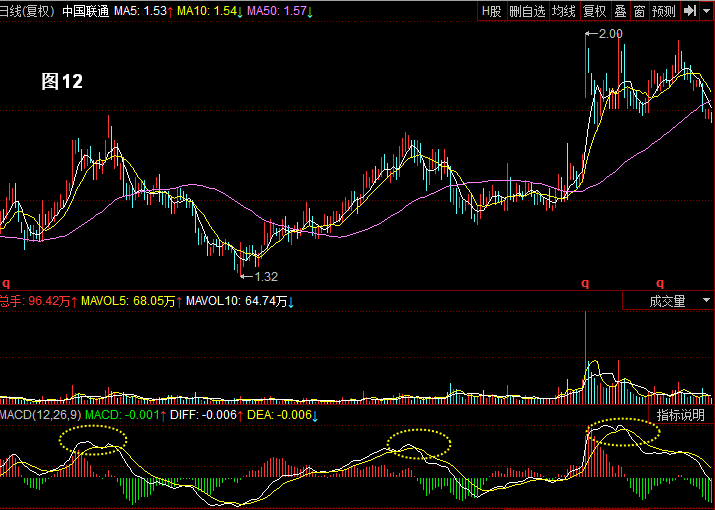Click the MA5: 1.53 label

[x=144, y=11]
